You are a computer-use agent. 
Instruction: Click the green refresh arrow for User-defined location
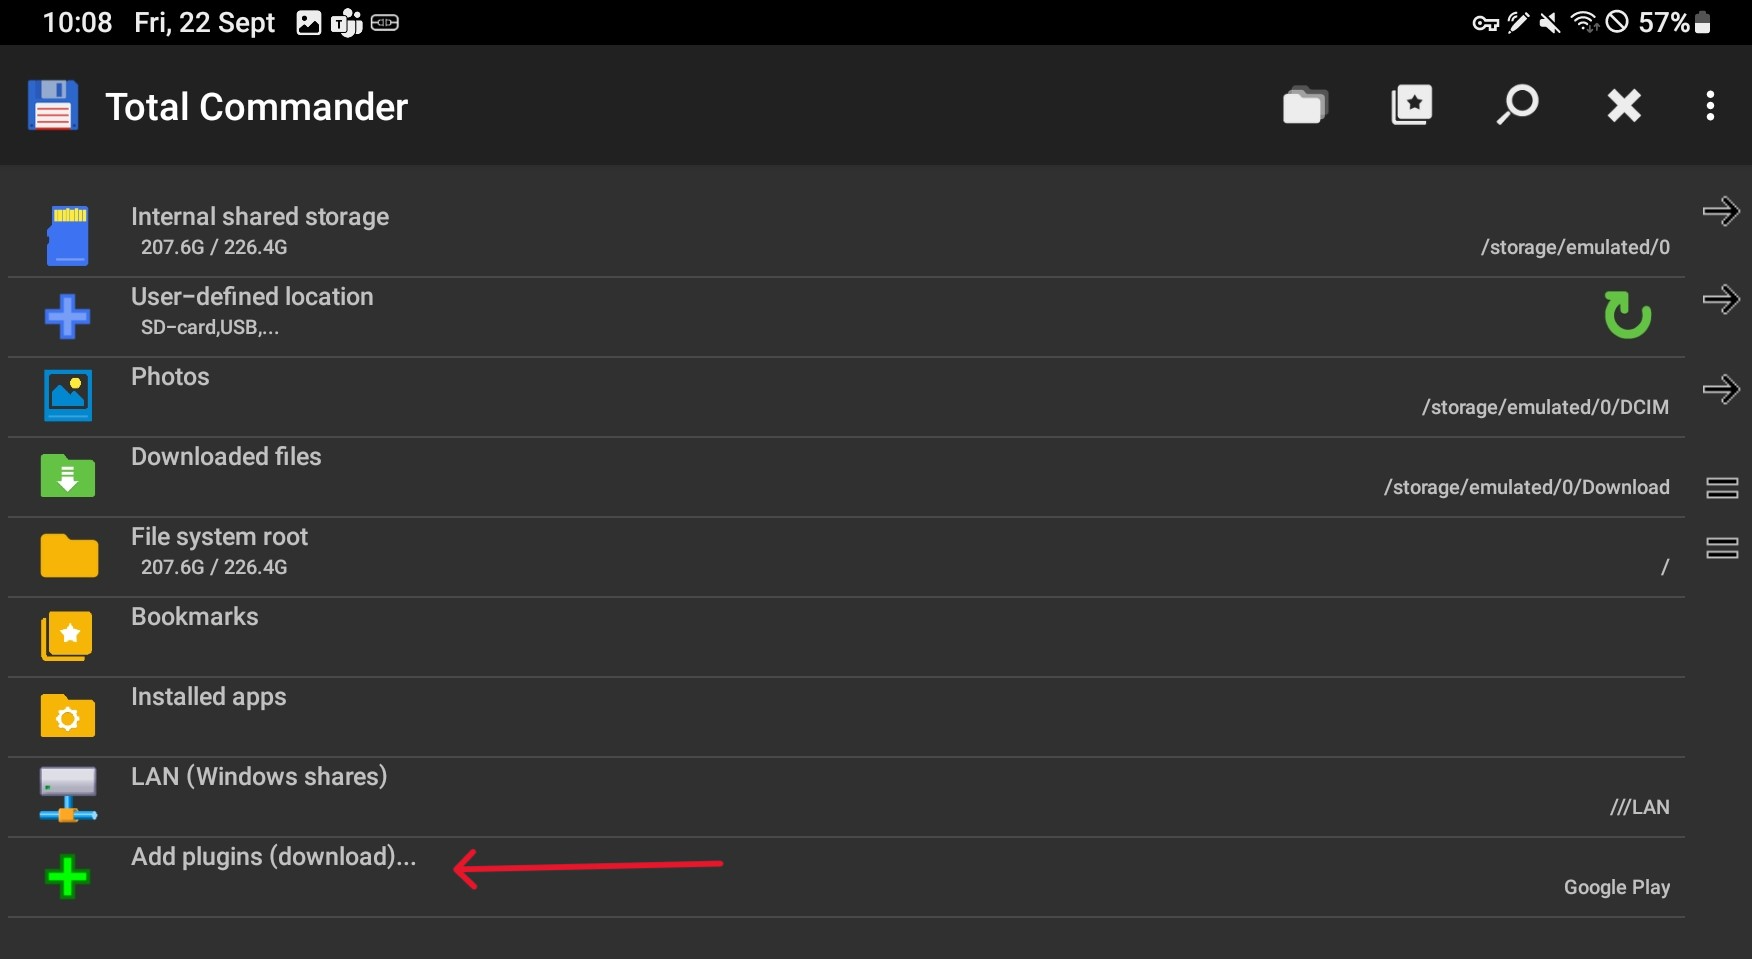click(x=1627, y=315)
